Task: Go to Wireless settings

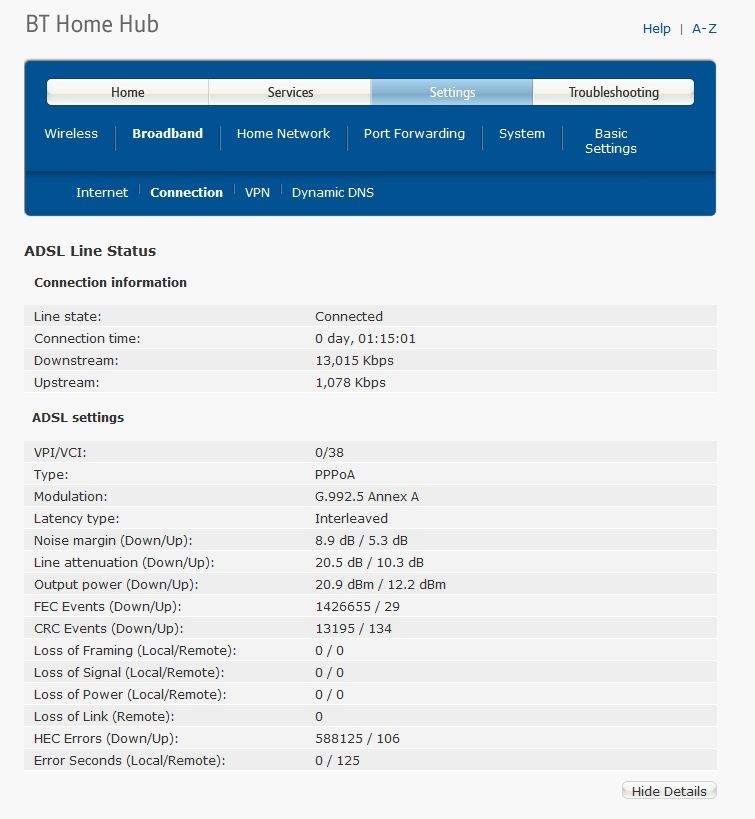Action: click(x=71, y=134)
